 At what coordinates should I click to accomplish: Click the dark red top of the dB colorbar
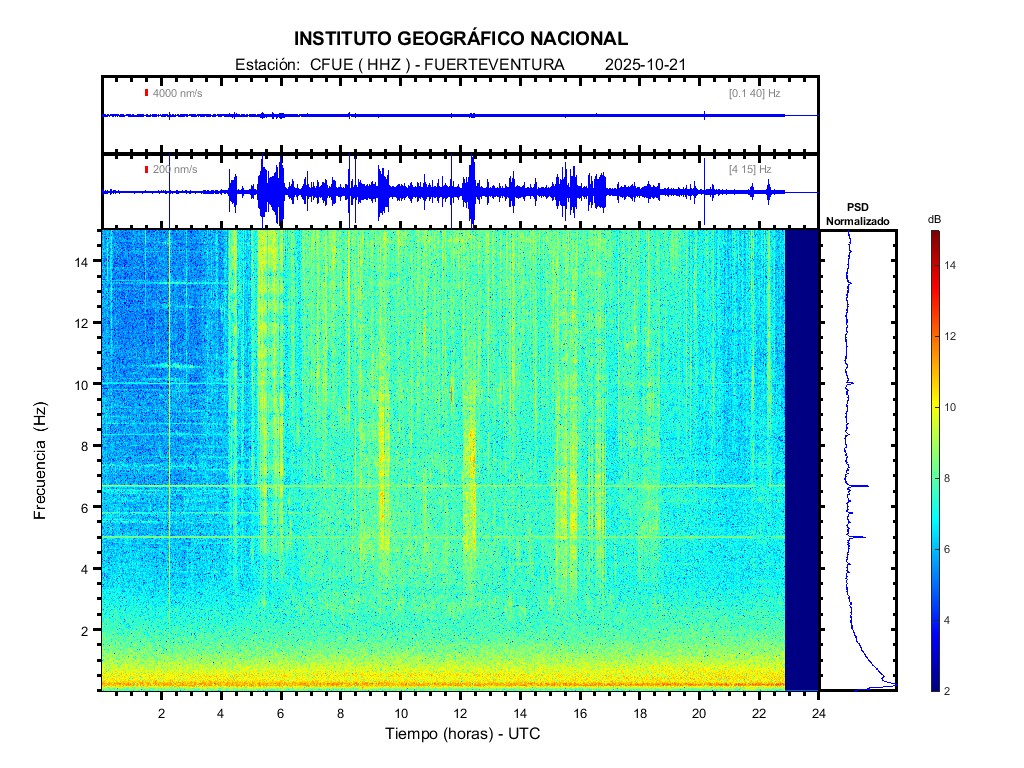(933, 236)
